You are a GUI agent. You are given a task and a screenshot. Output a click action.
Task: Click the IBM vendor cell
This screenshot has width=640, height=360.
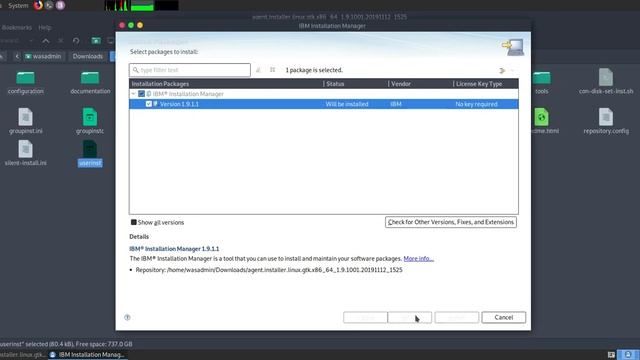[x=396, y=104]
